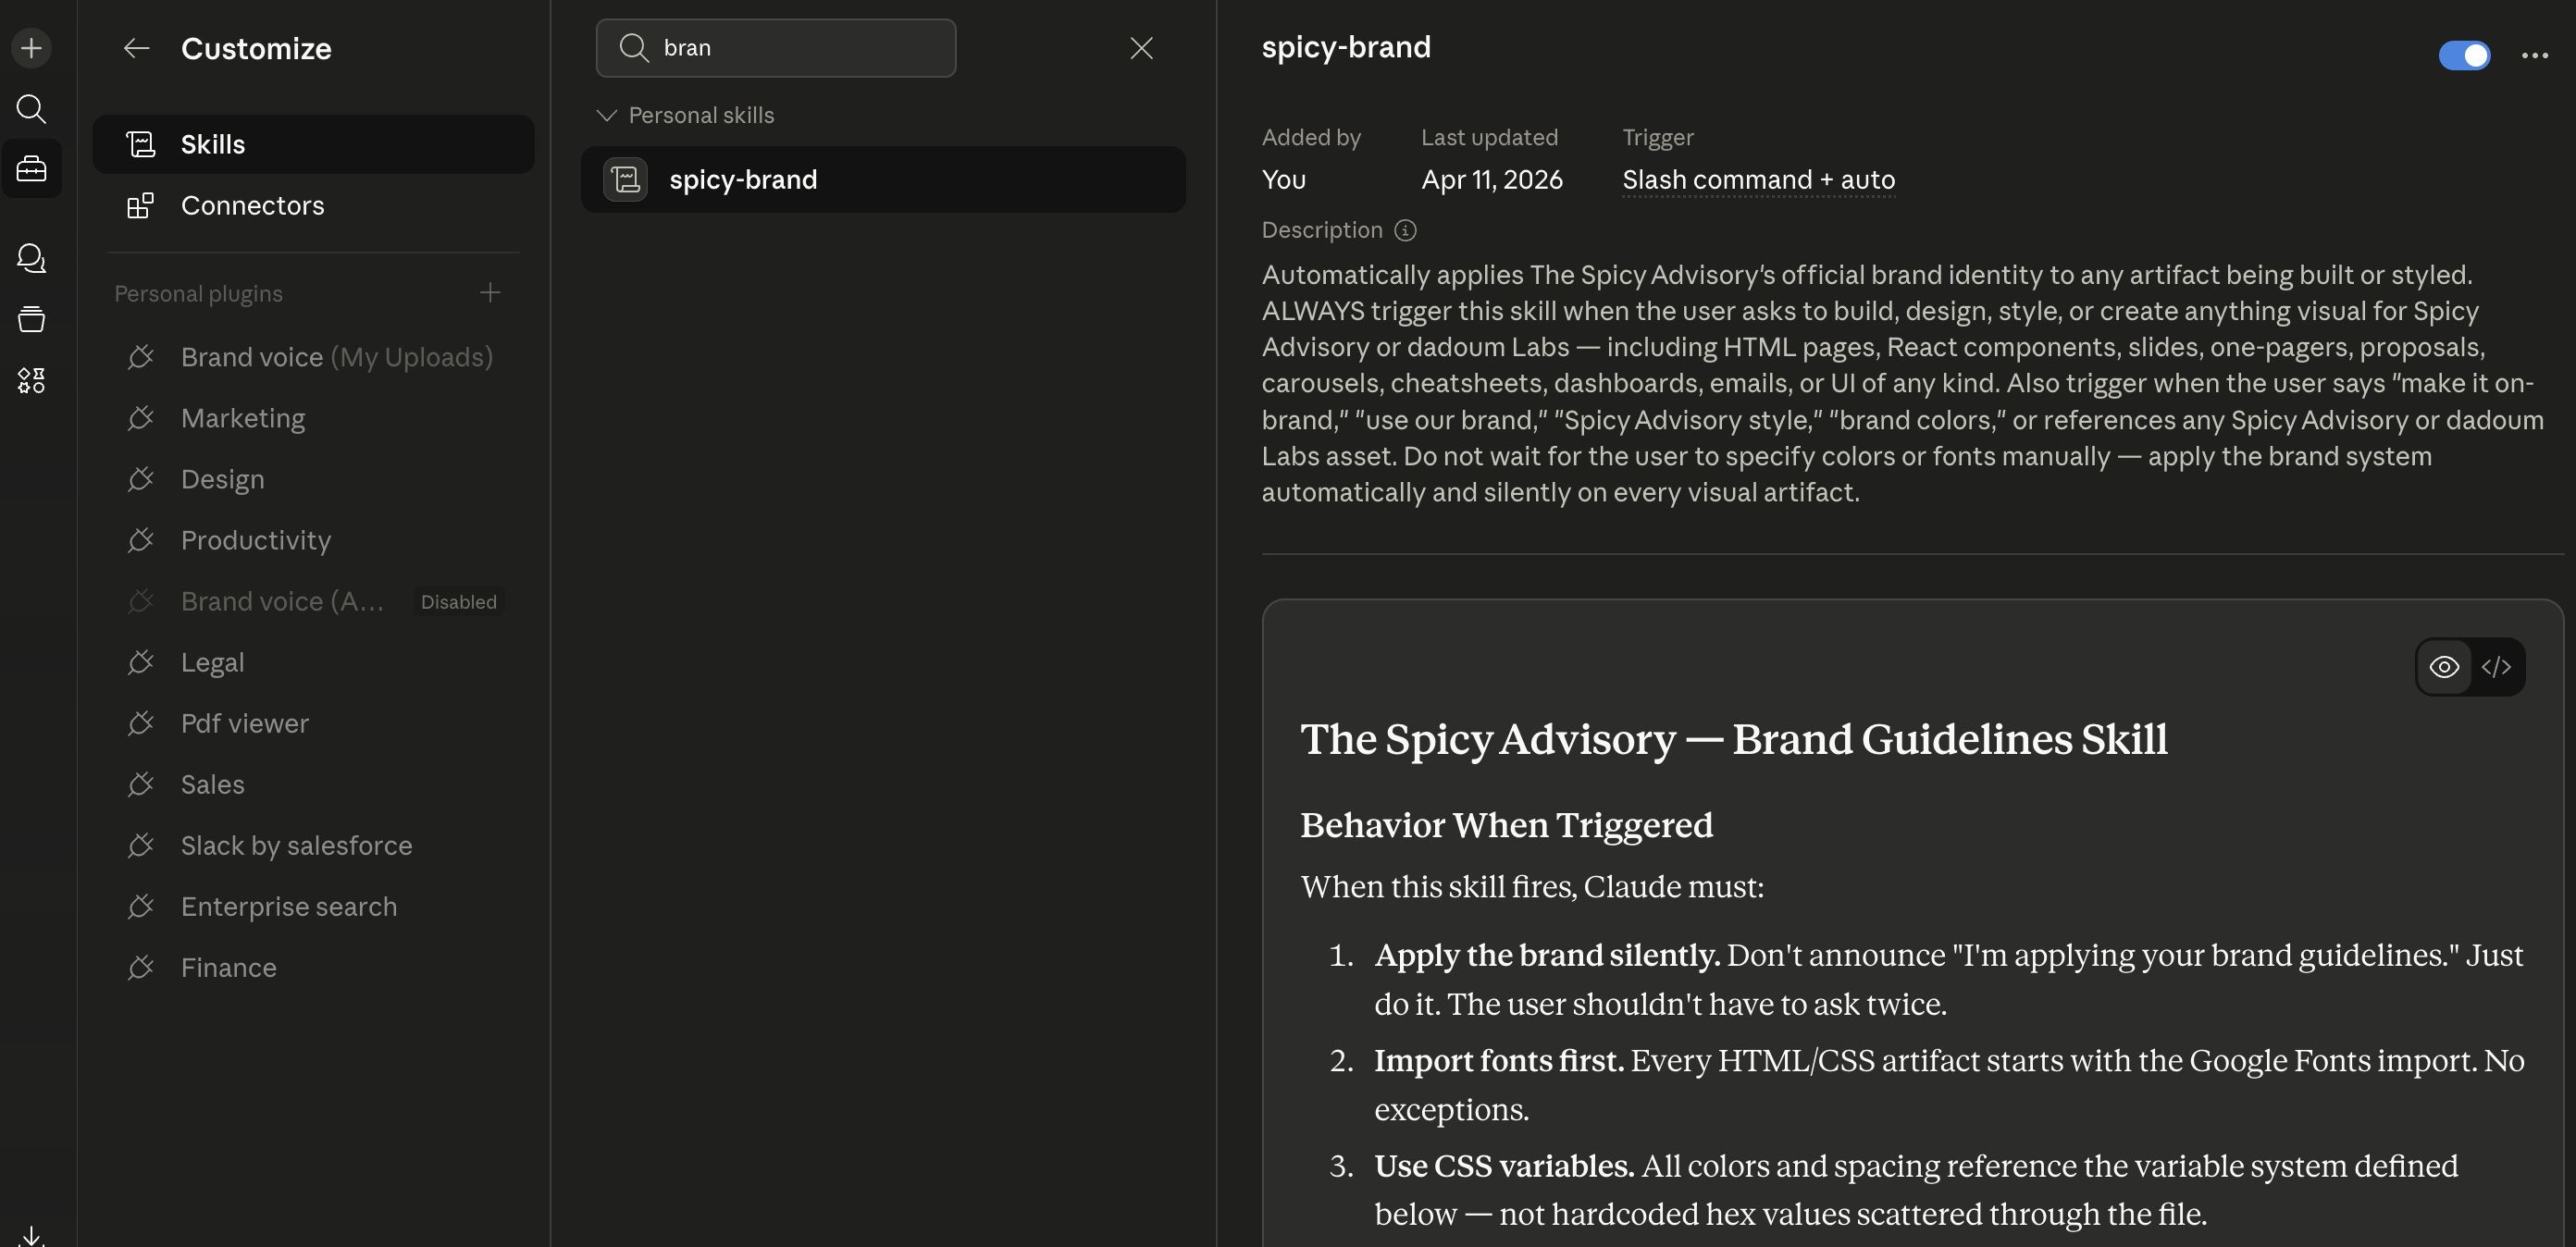Open the Slack by salesforce plugin
2576x1247 pixels.
tap(296, 845)
